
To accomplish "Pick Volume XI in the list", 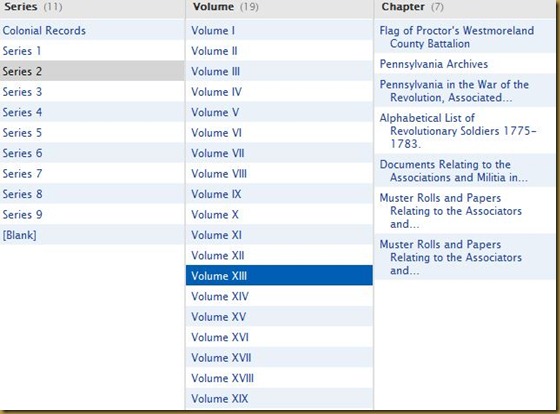I will coord(279,235).
